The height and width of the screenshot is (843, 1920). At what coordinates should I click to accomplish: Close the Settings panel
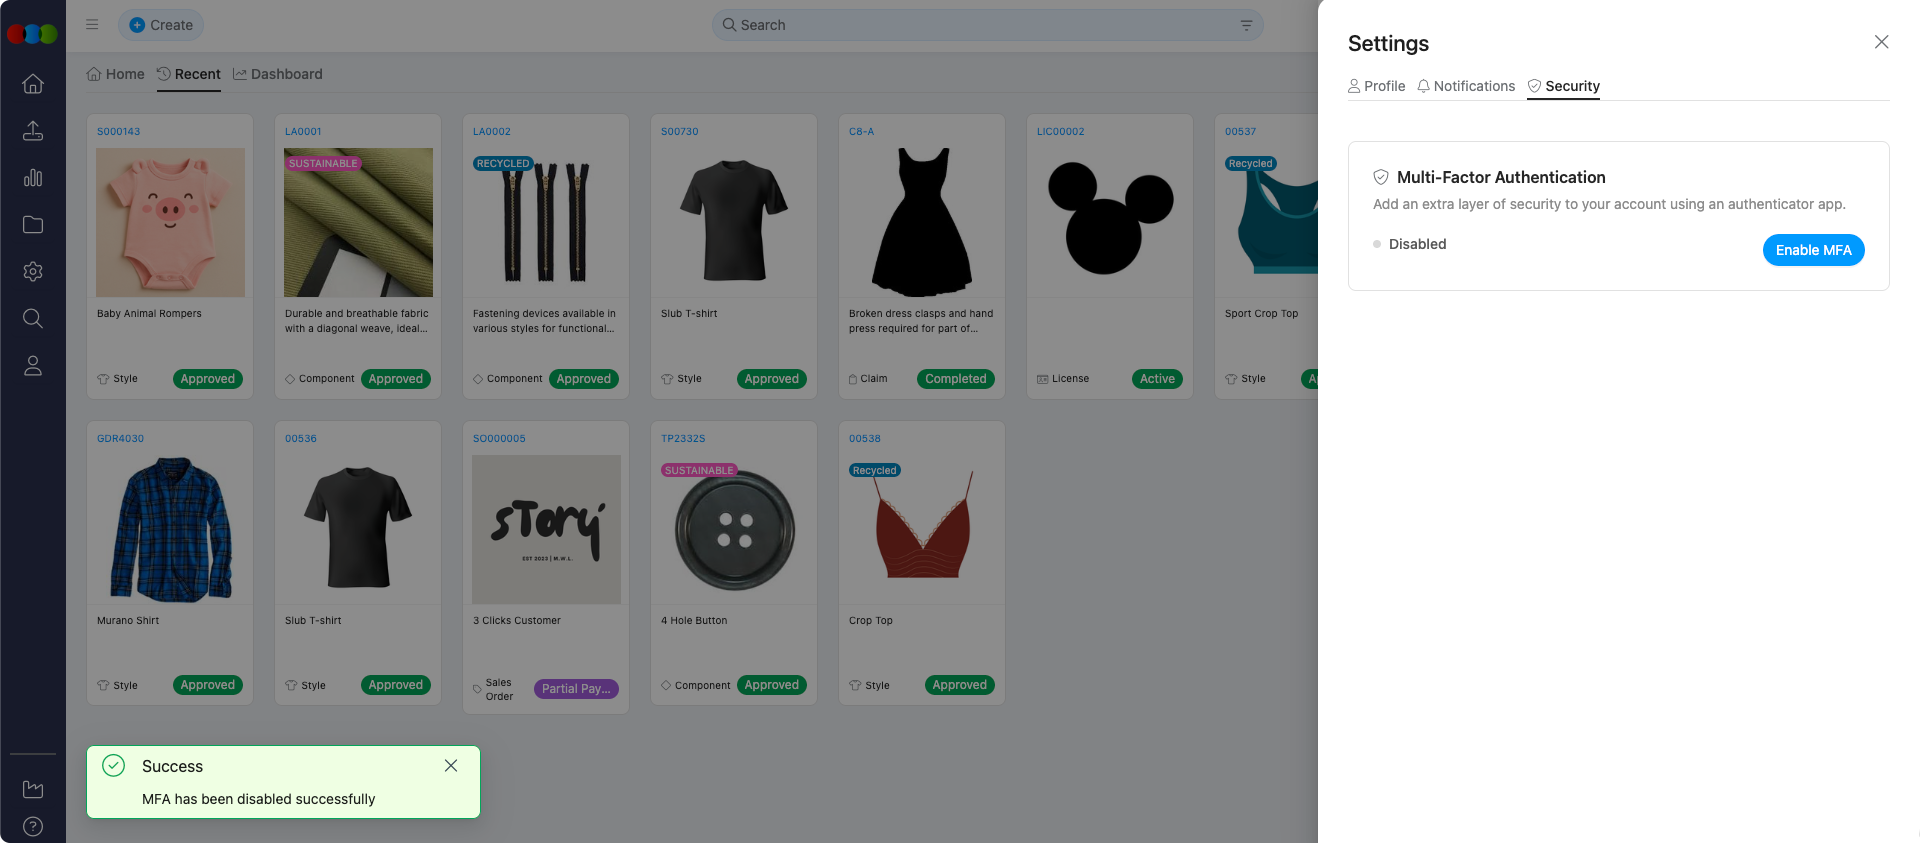pos(1881,42)
